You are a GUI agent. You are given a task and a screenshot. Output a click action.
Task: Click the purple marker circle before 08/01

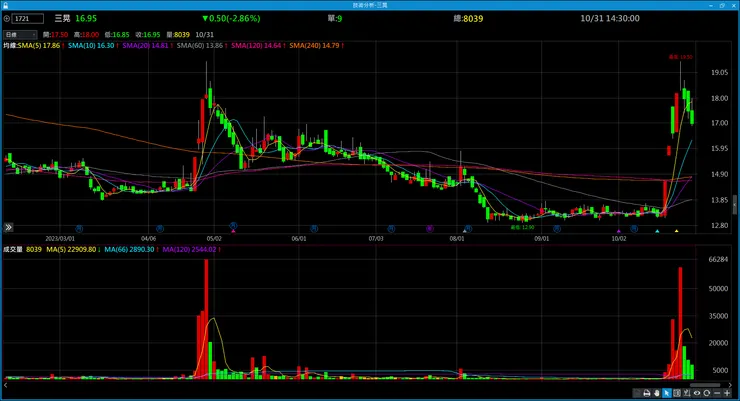point(430,229)
